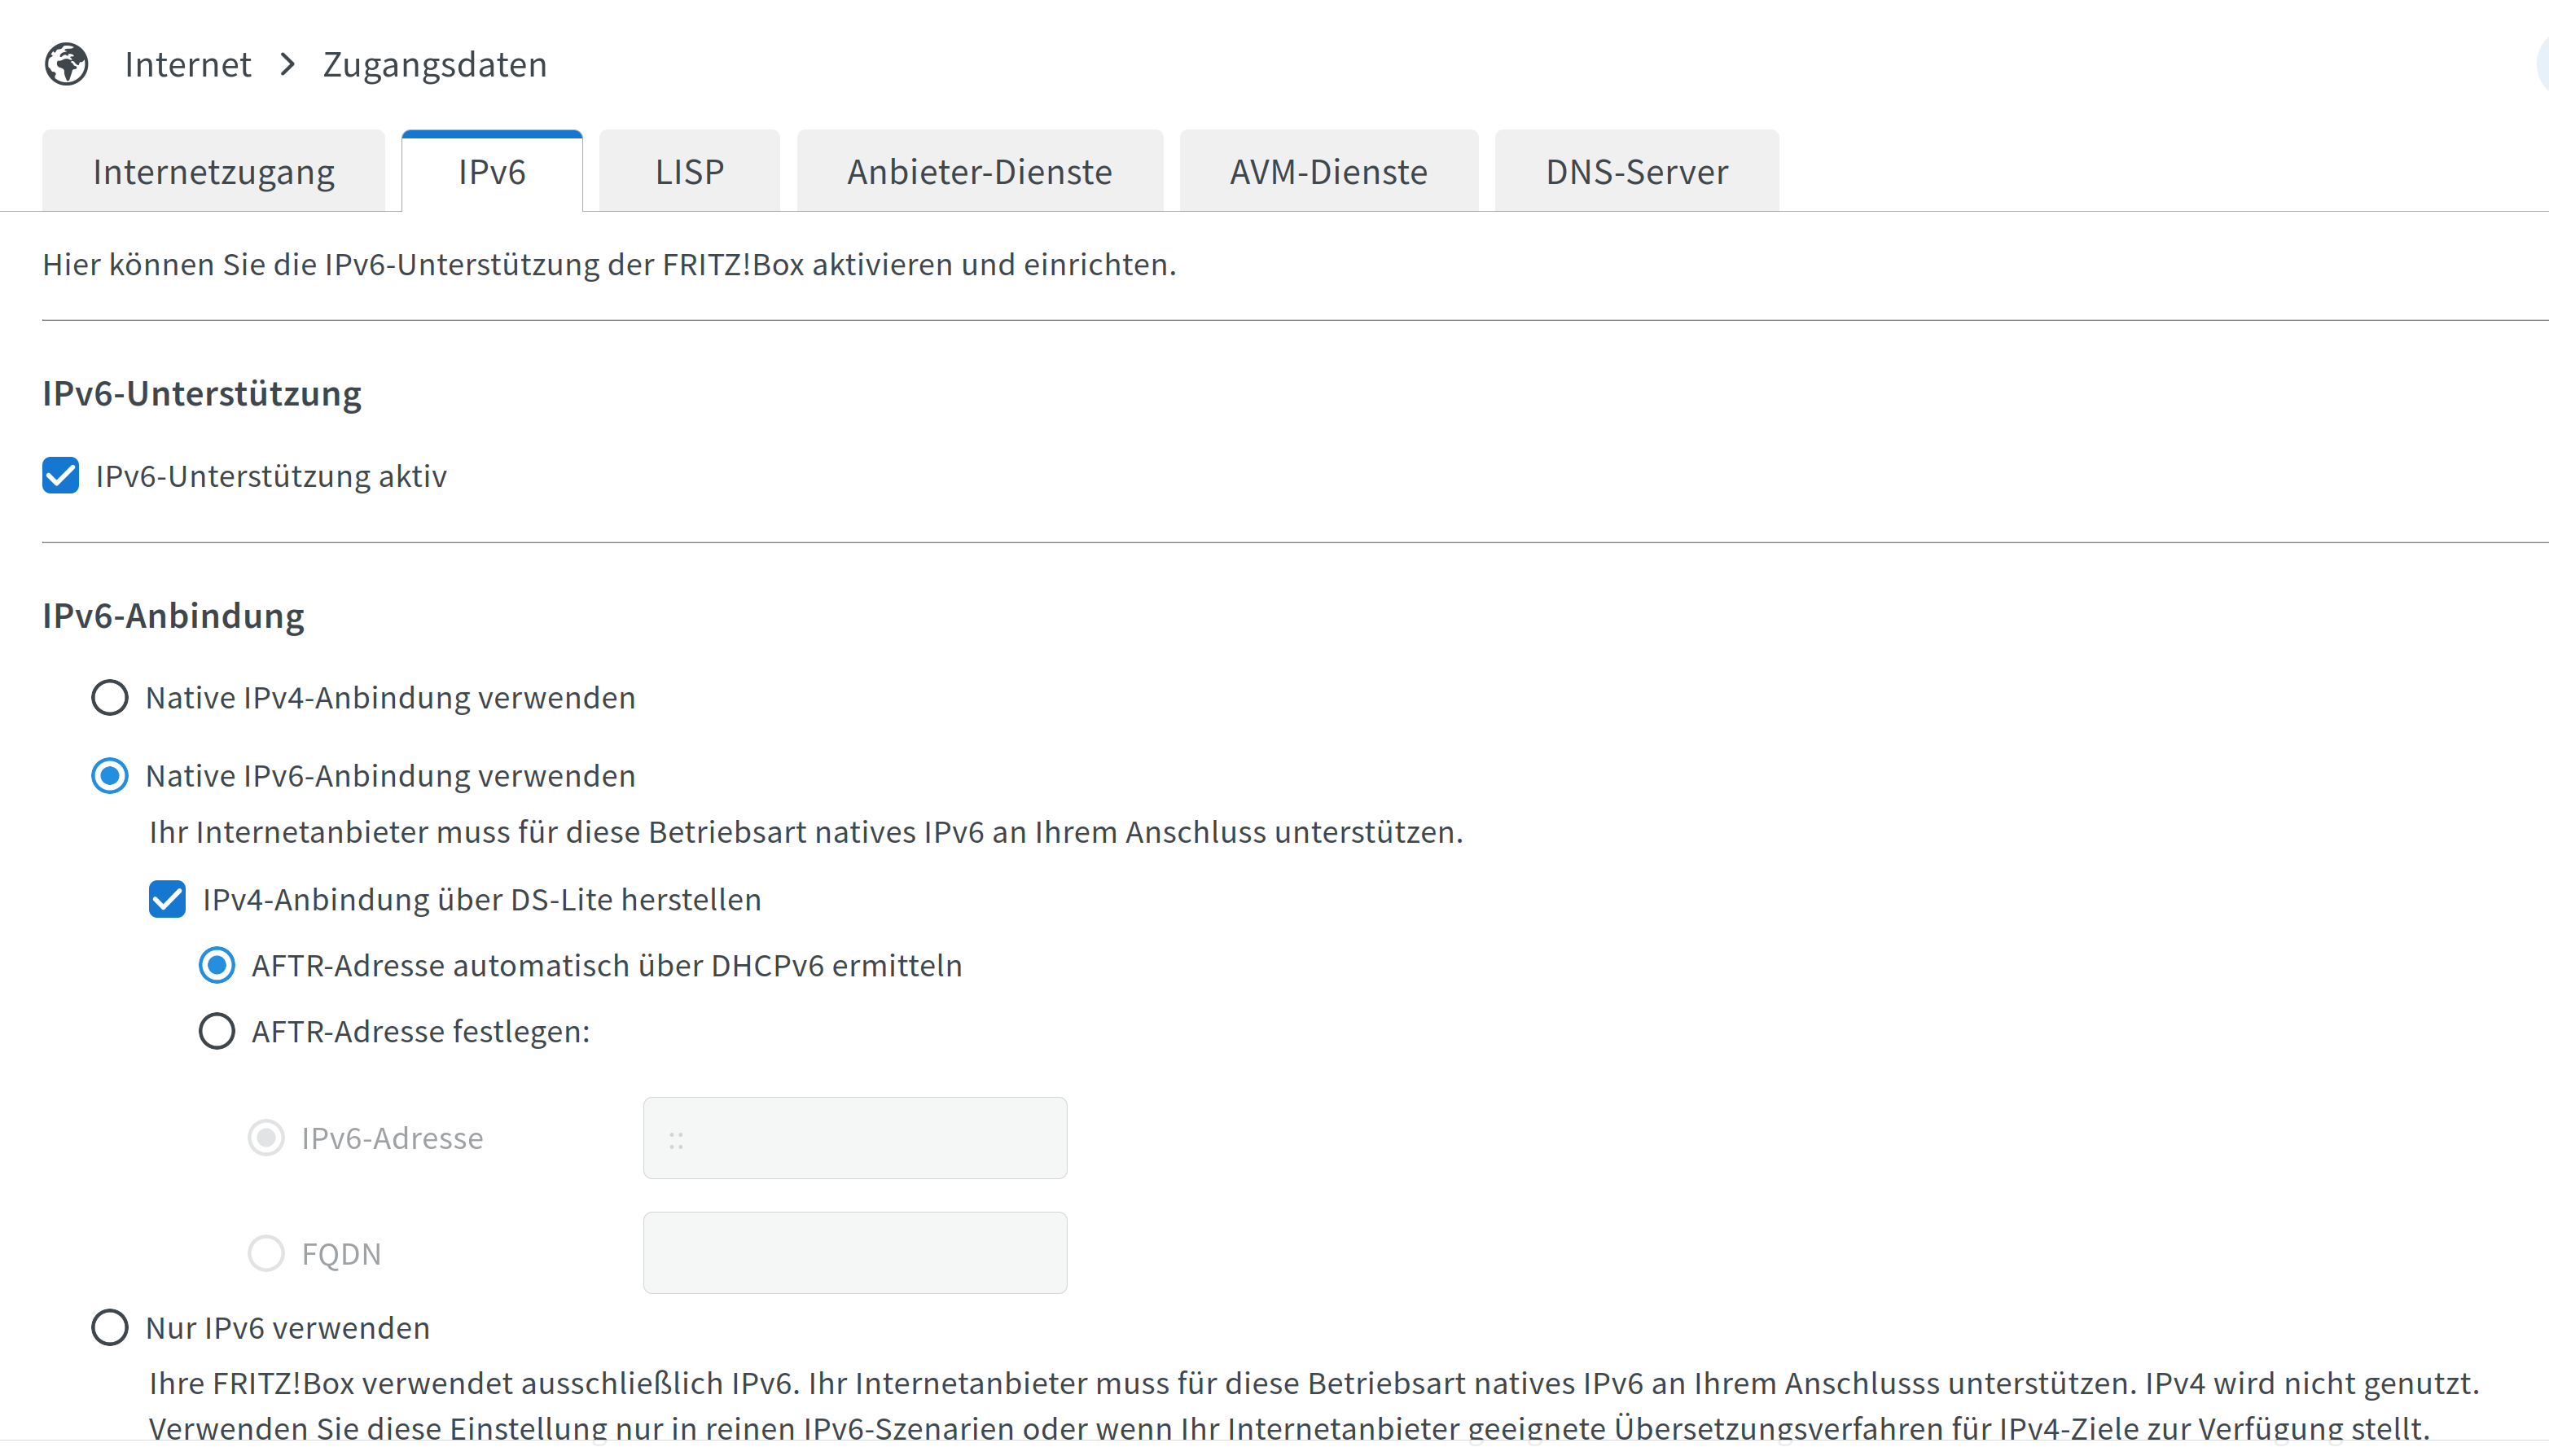Go to the AVM-Dienste tab
Viewport: 2549px width, 1456px height.
tap(1328, 172)
